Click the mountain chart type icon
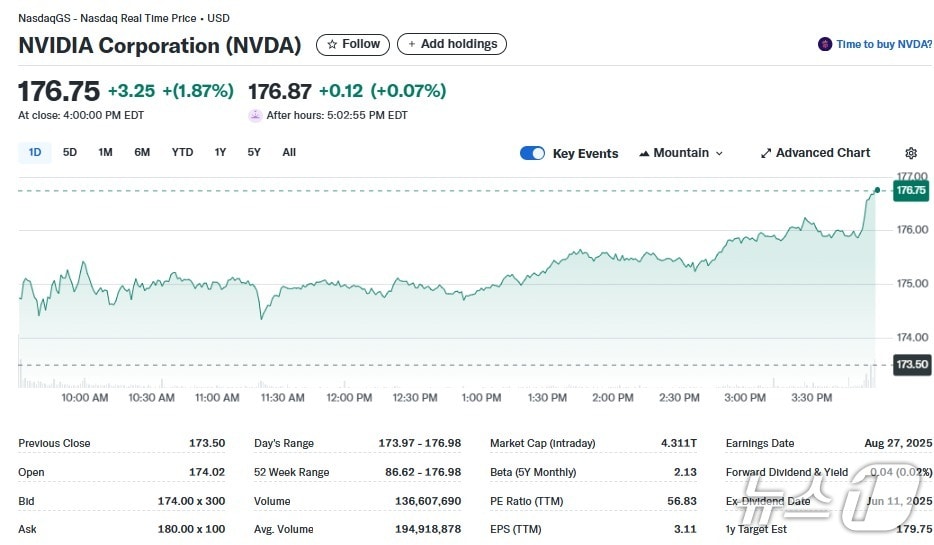The width and height of the screenshot is (934, 545). 644,153
